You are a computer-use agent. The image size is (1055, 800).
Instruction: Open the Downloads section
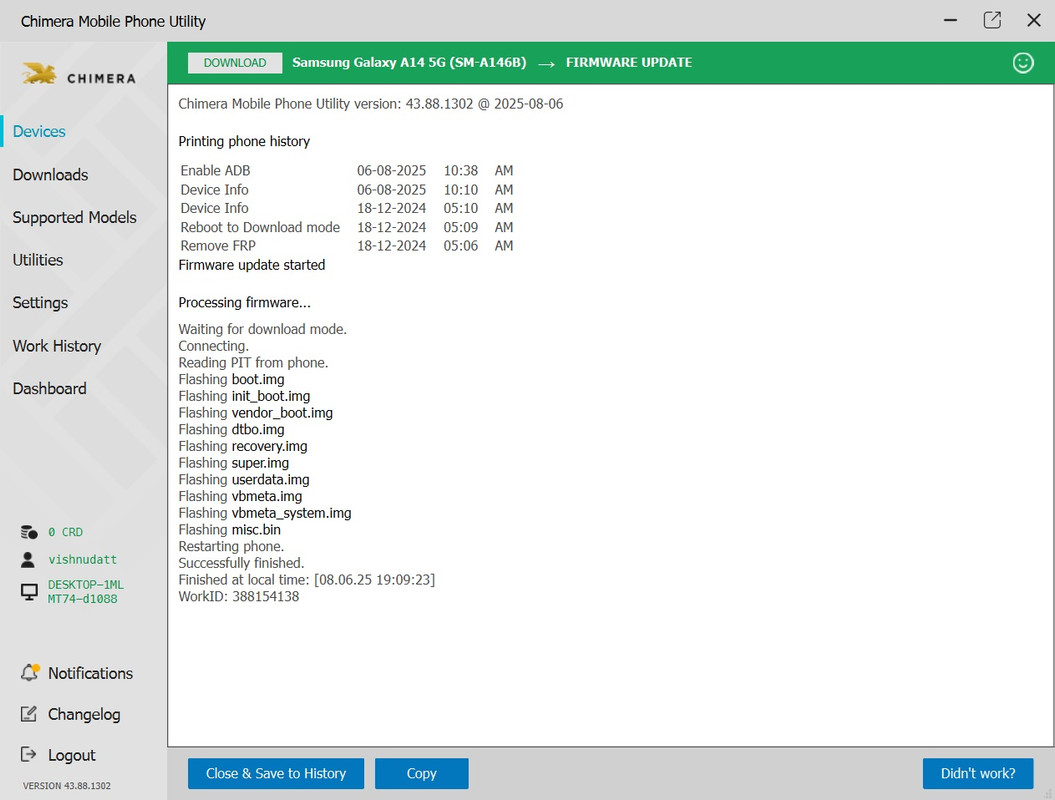(x=50, y=175)
